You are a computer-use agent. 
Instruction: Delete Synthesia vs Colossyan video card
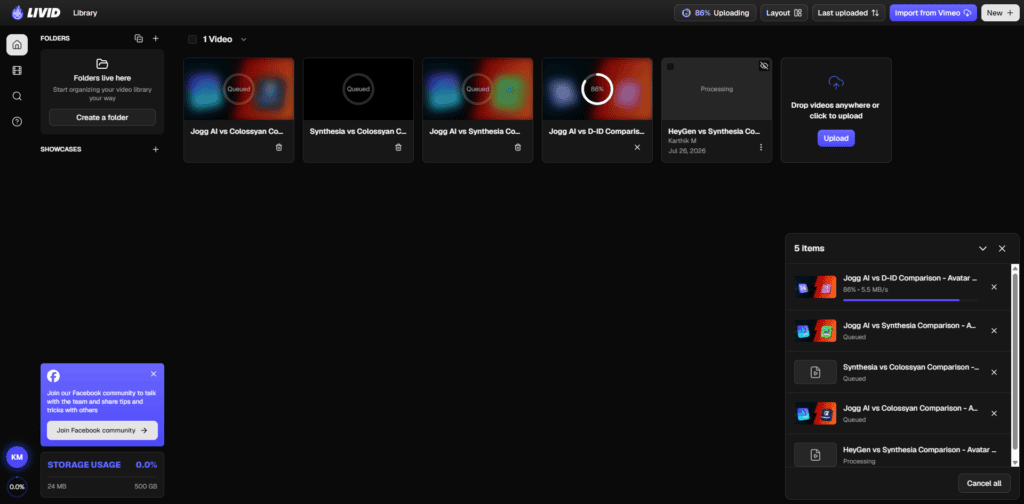pyautogui.click(x=398, y=148)
